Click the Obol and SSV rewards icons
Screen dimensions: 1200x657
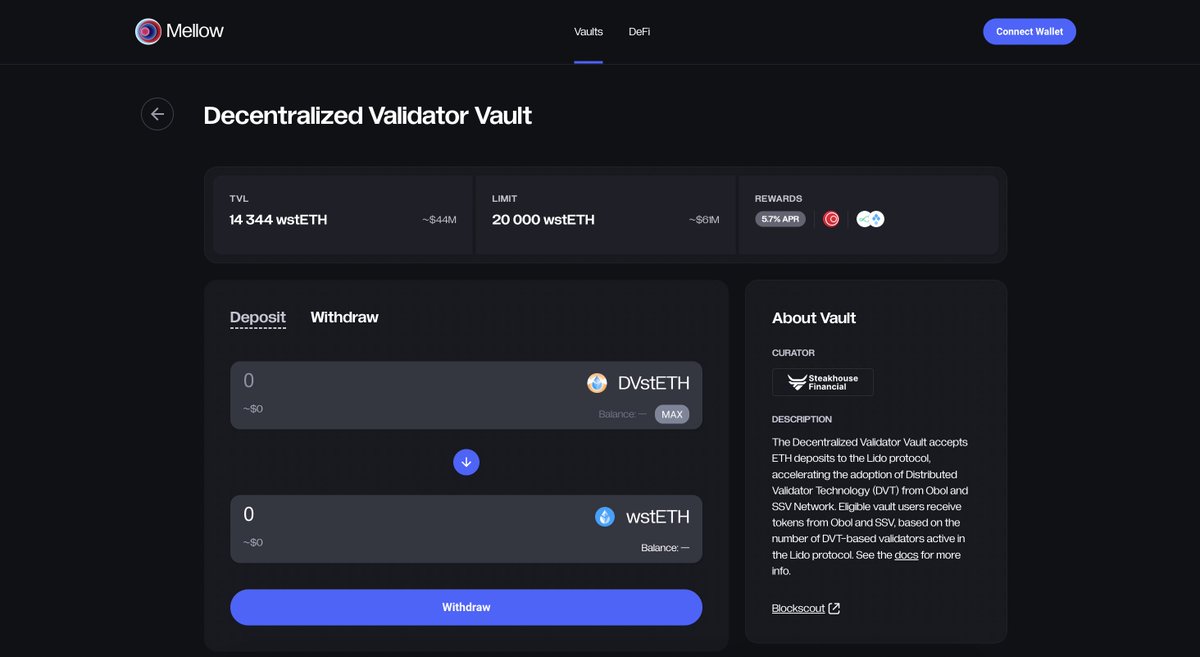tap(870, 219)
